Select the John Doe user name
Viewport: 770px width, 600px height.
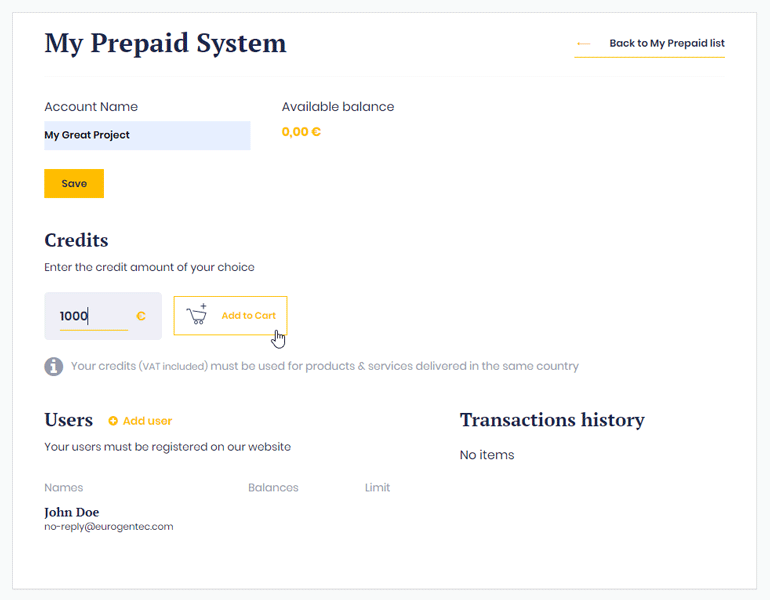pos(72,512)
